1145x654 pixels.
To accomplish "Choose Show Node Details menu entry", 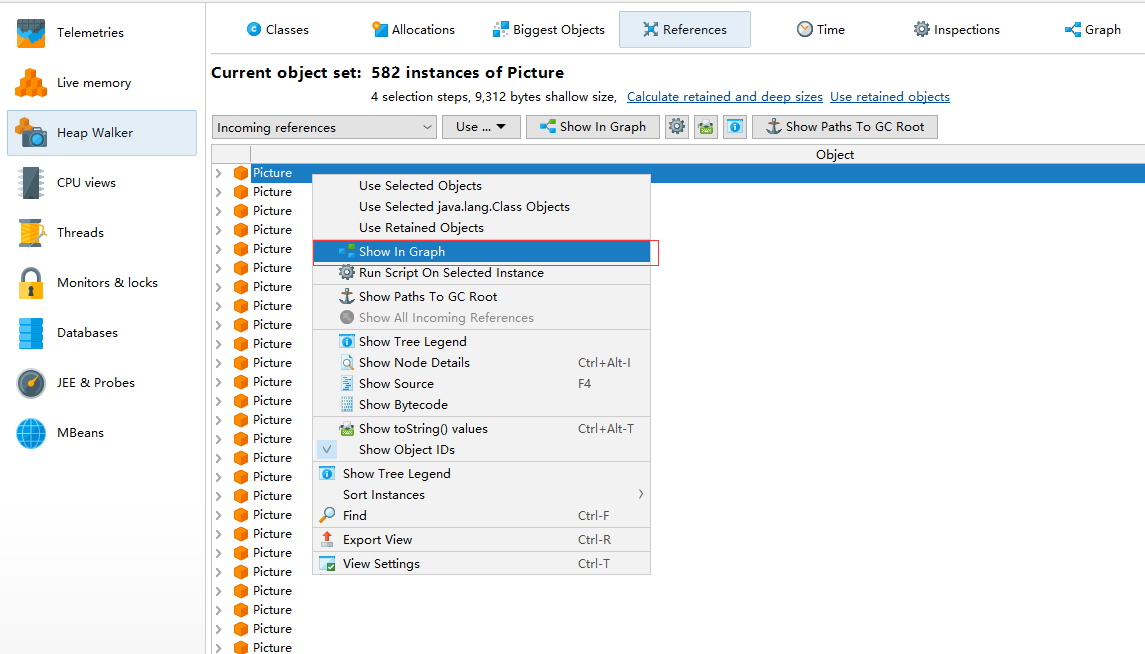I will (481, 363).
